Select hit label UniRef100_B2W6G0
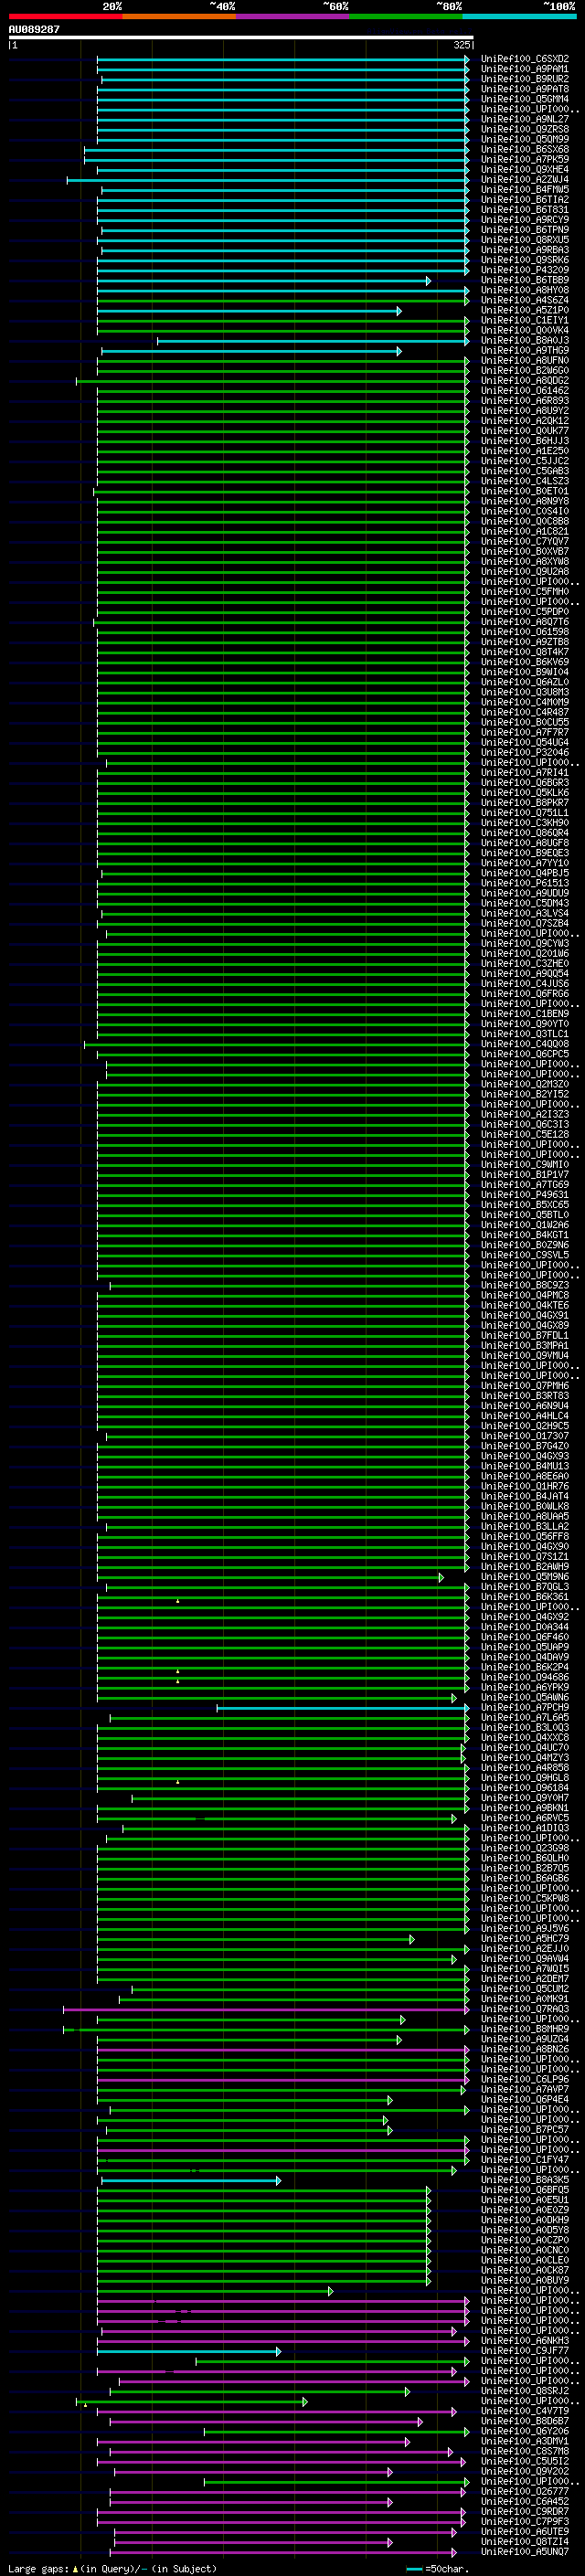This screenshot has width=585, height=2576. tap(524, 371)
